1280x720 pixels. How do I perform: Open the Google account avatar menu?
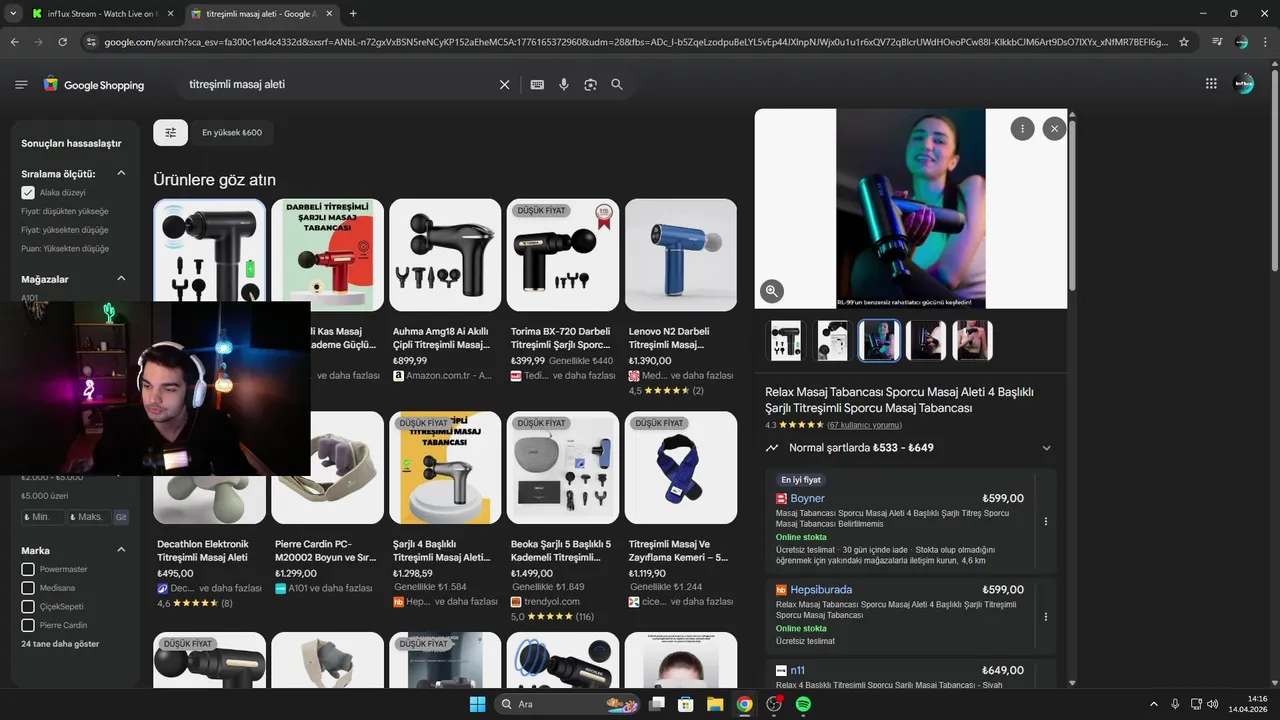(x=1244, y=84)
